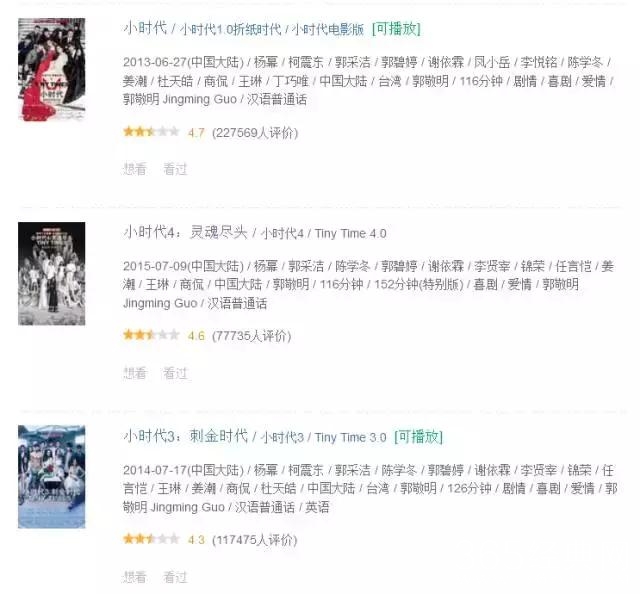Mark 小时代 as 想看

[134, 169]
